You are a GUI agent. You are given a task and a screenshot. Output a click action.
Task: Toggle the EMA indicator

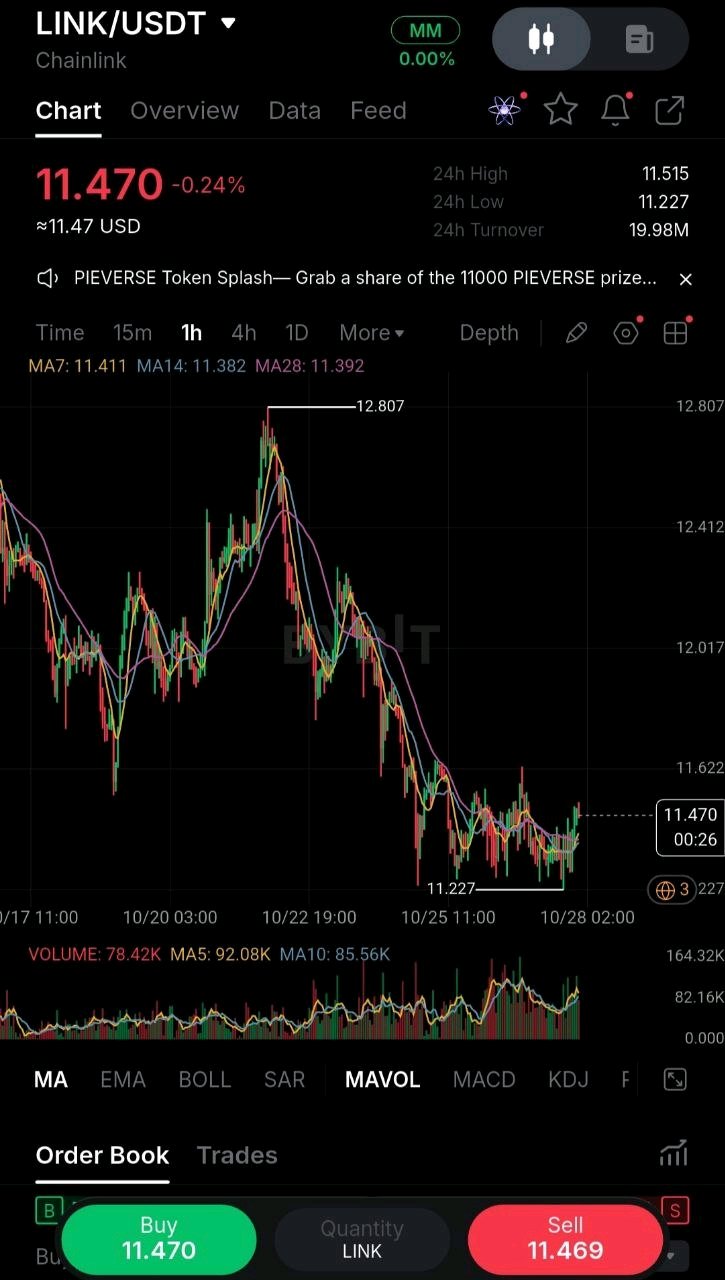click(123, 1080)
